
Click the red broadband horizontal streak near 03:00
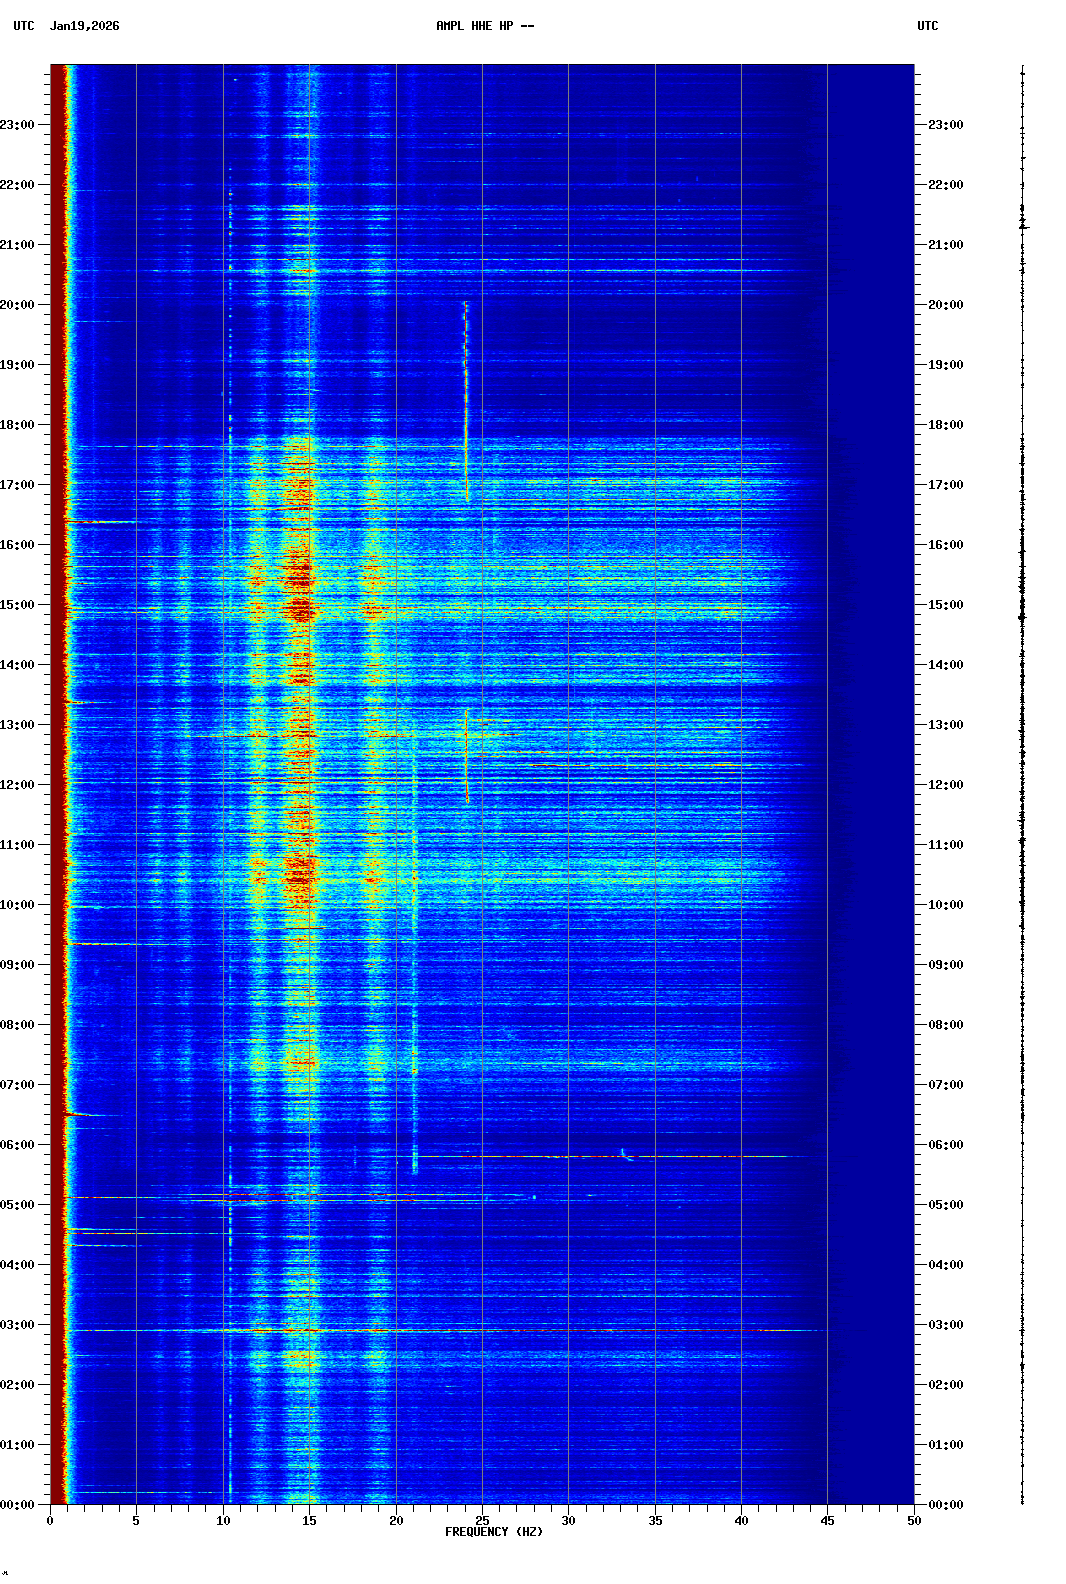pyautogui.click(x=500, y=1330)
